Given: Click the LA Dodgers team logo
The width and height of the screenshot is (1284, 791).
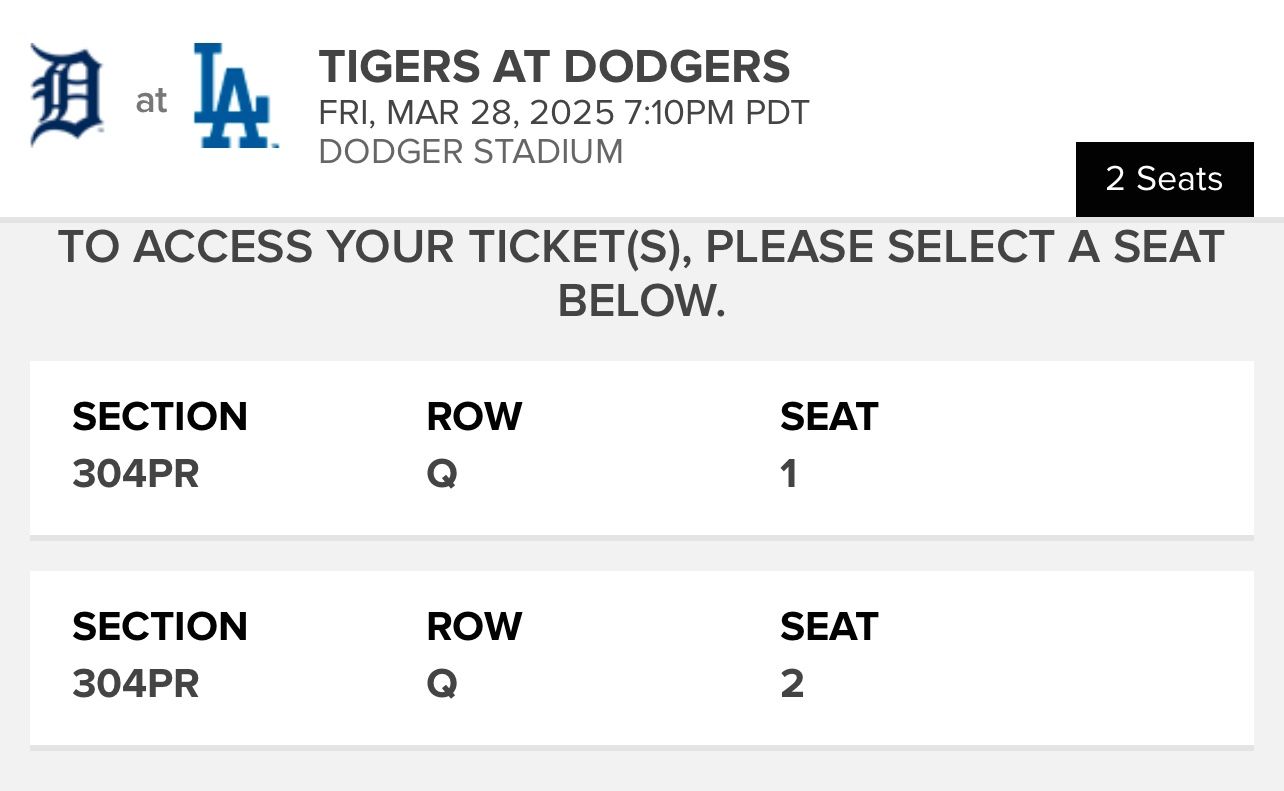Looking at the screenshot, I should click(x=235, y=97).
